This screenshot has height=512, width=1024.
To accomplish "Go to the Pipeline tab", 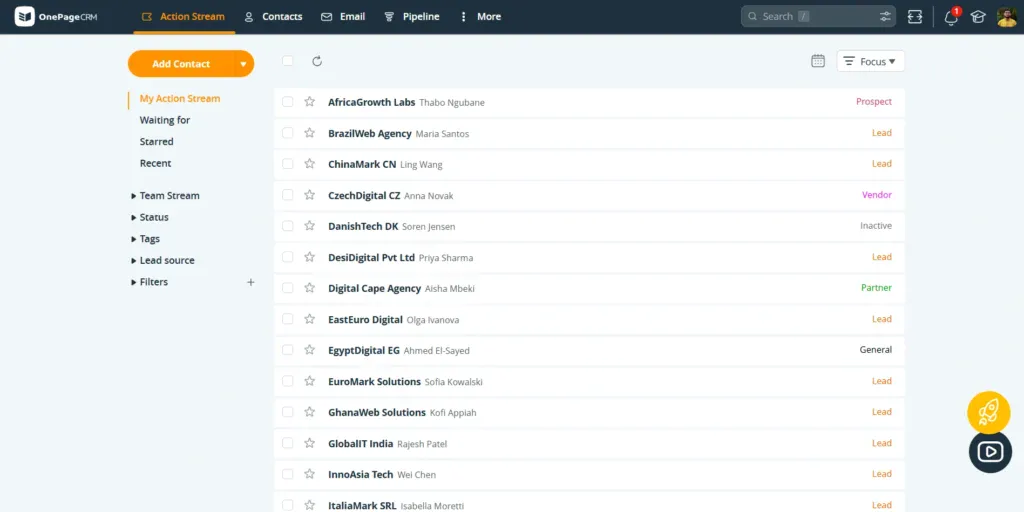I will click(x=412, y=17).
